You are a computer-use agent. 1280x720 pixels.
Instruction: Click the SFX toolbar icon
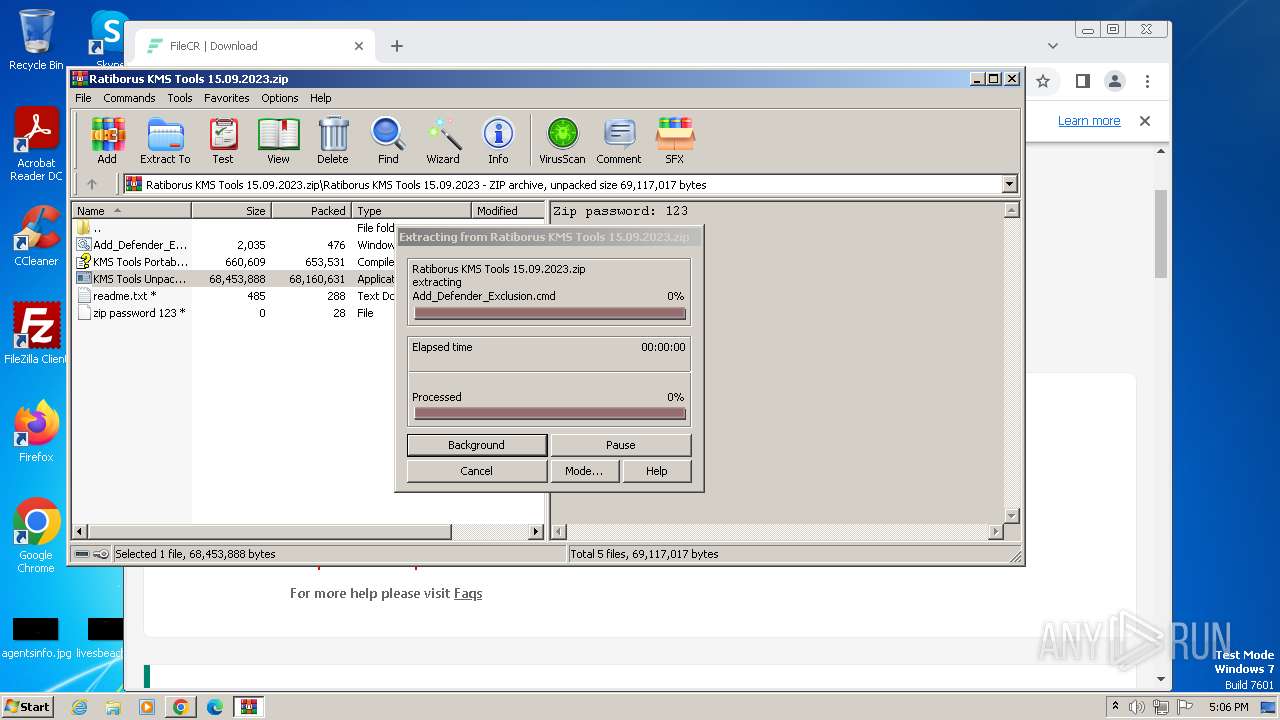tap(675, 141)
